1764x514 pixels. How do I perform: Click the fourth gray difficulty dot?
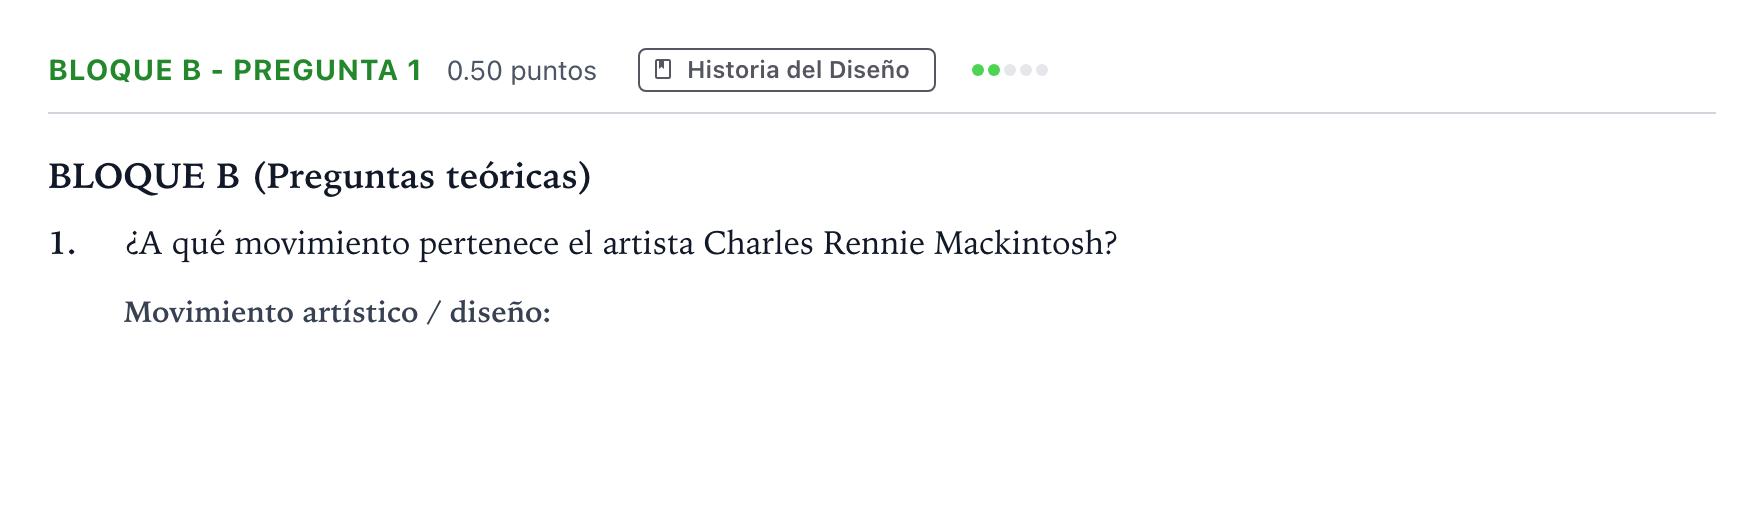(1026, 70)
